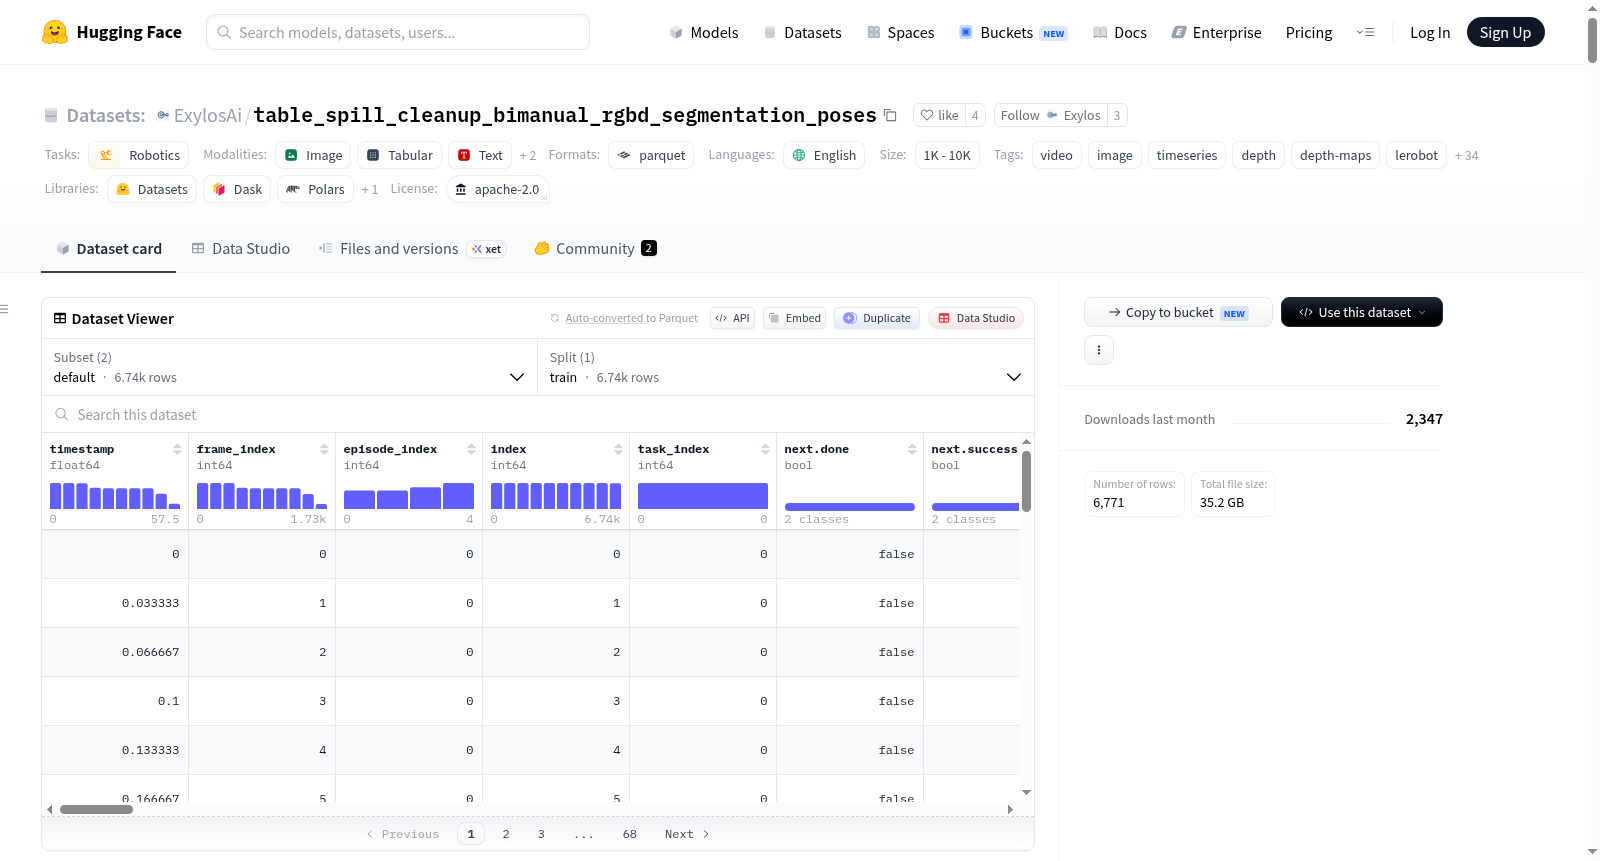This screenshot has height=861, width=1600.
Task: Switch to the Dataset card tab
Action: tap(109, 248)
